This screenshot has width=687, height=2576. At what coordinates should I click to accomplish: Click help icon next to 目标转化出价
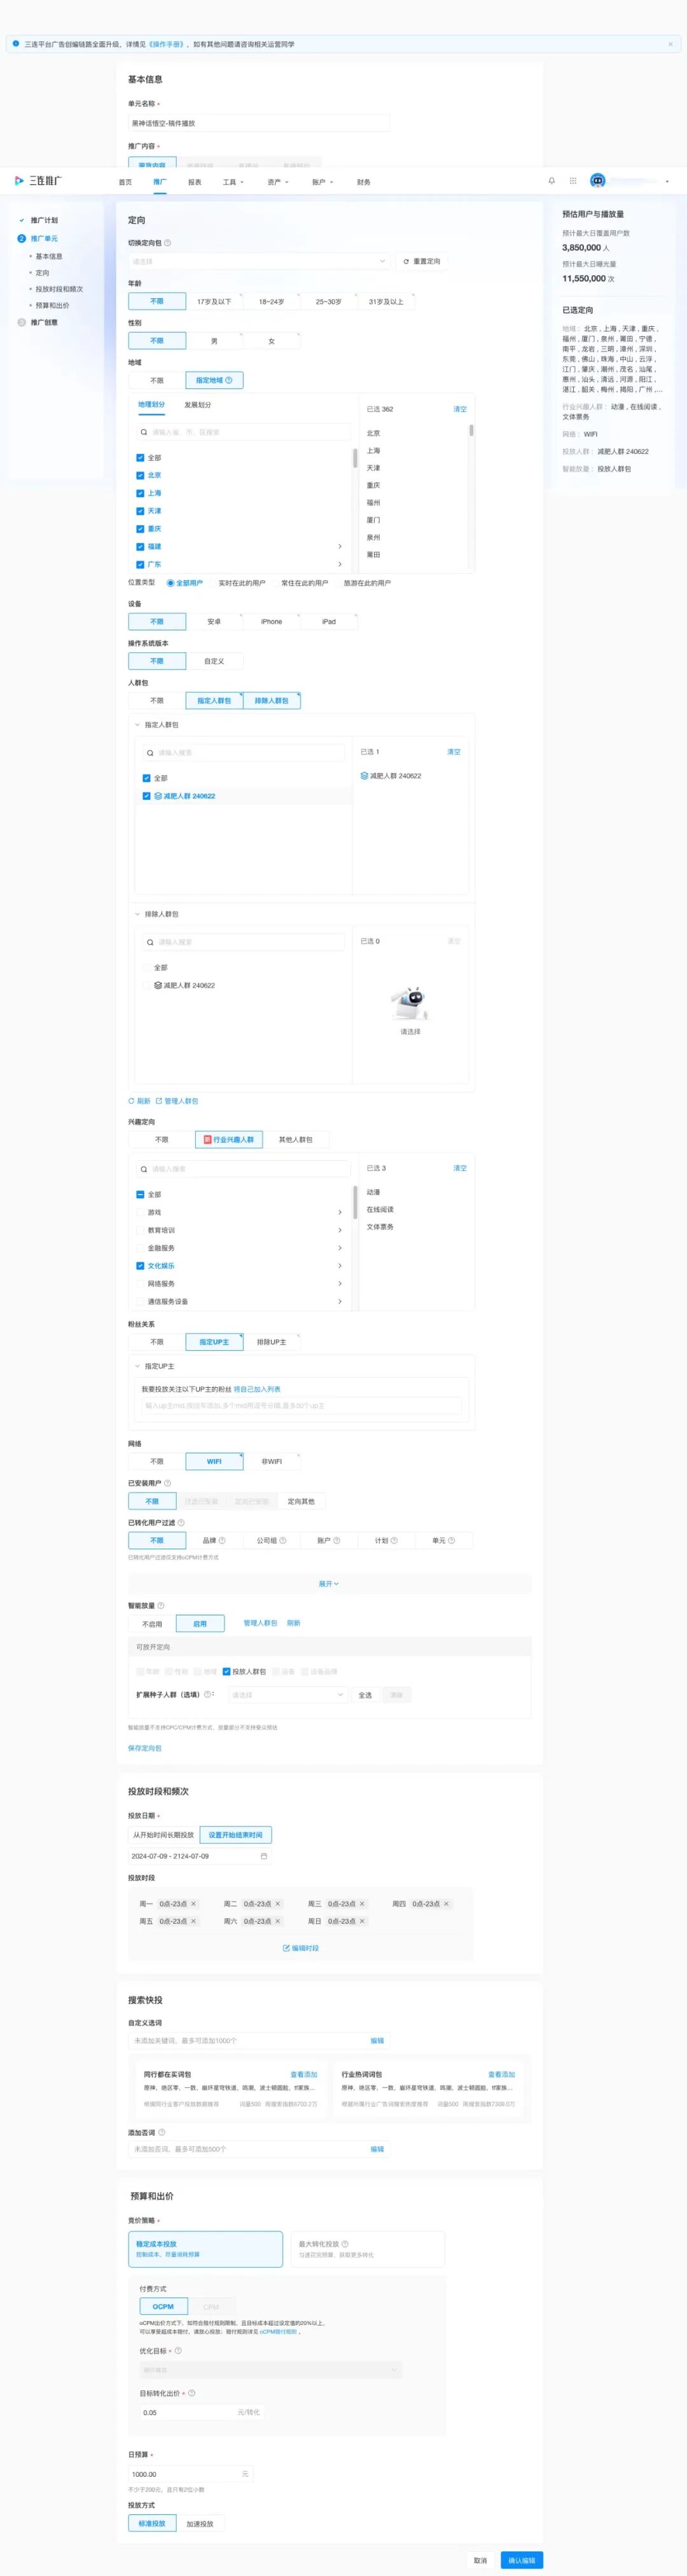[192, 2393]
